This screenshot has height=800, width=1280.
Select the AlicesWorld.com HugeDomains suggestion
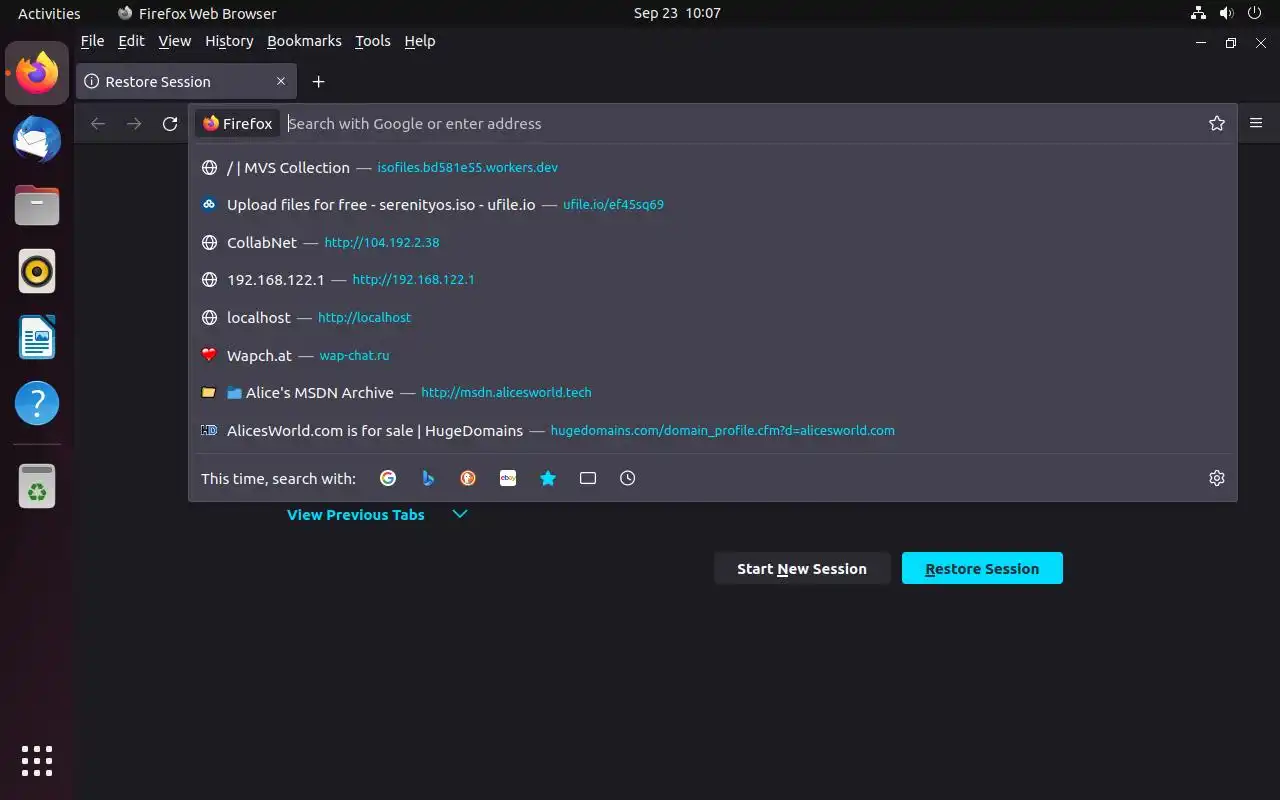[712, 430]
